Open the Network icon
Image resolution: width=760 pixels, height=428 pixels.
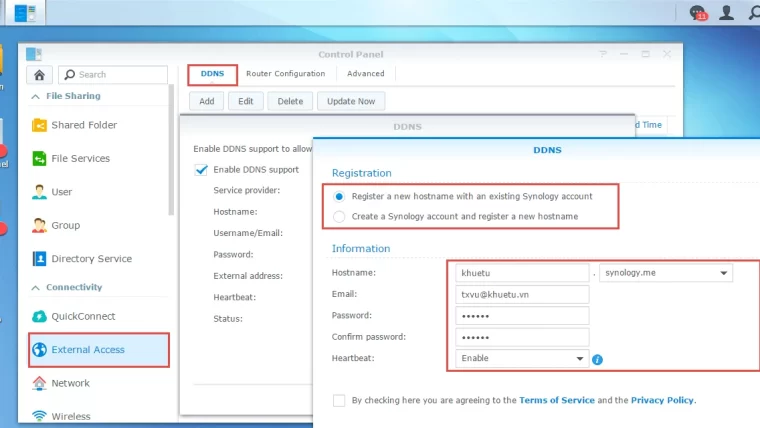(x=39, y=383)
